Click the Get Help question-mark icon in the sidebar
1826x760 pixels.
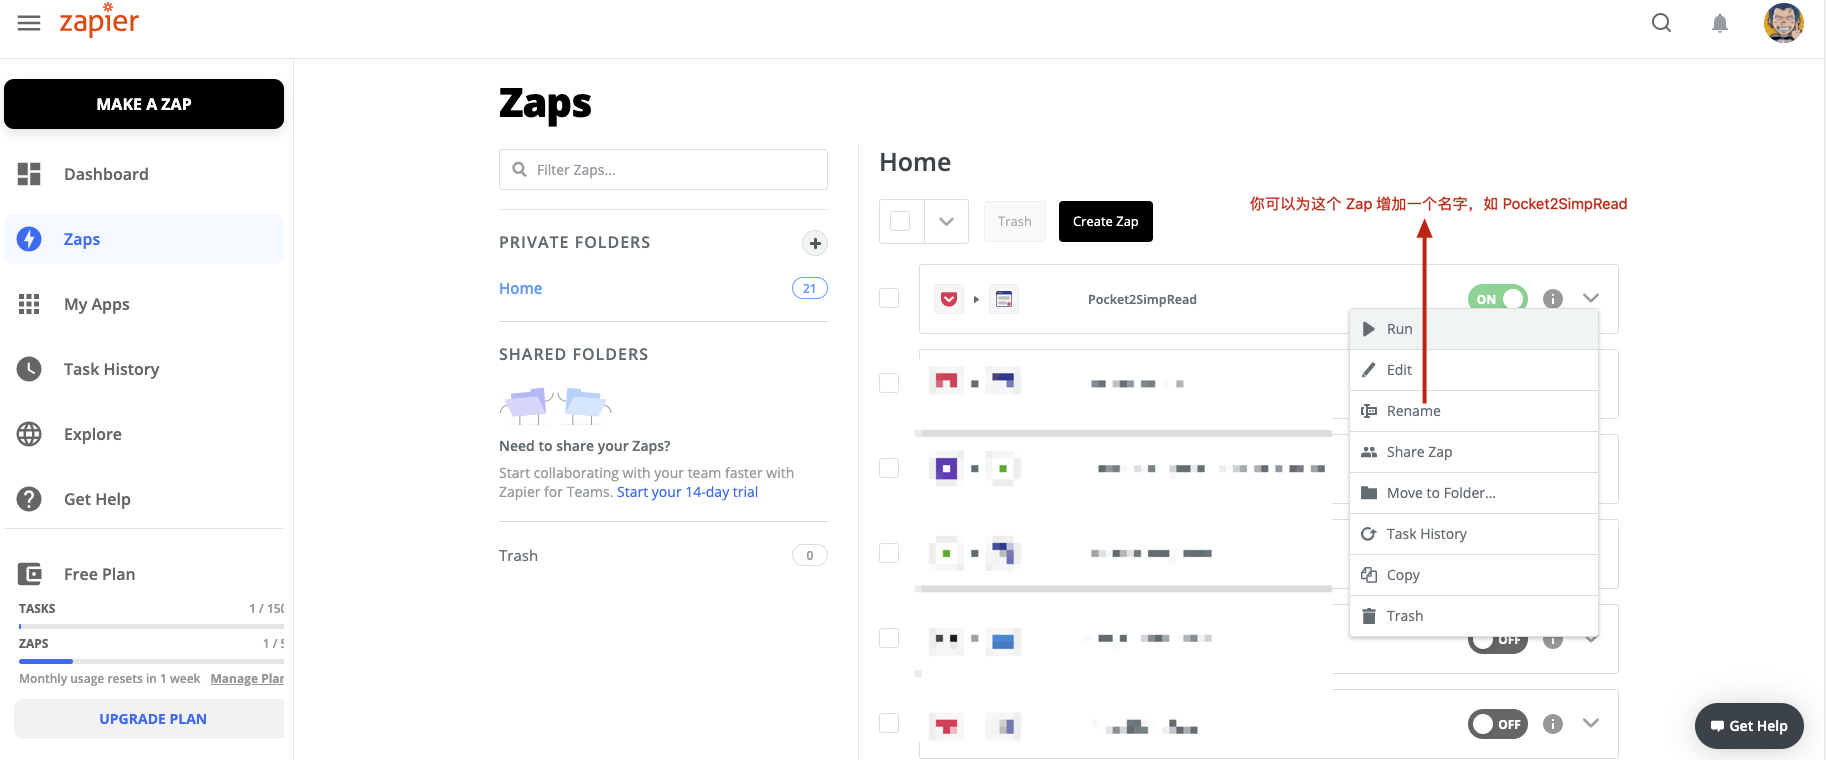tap(29, 499)
